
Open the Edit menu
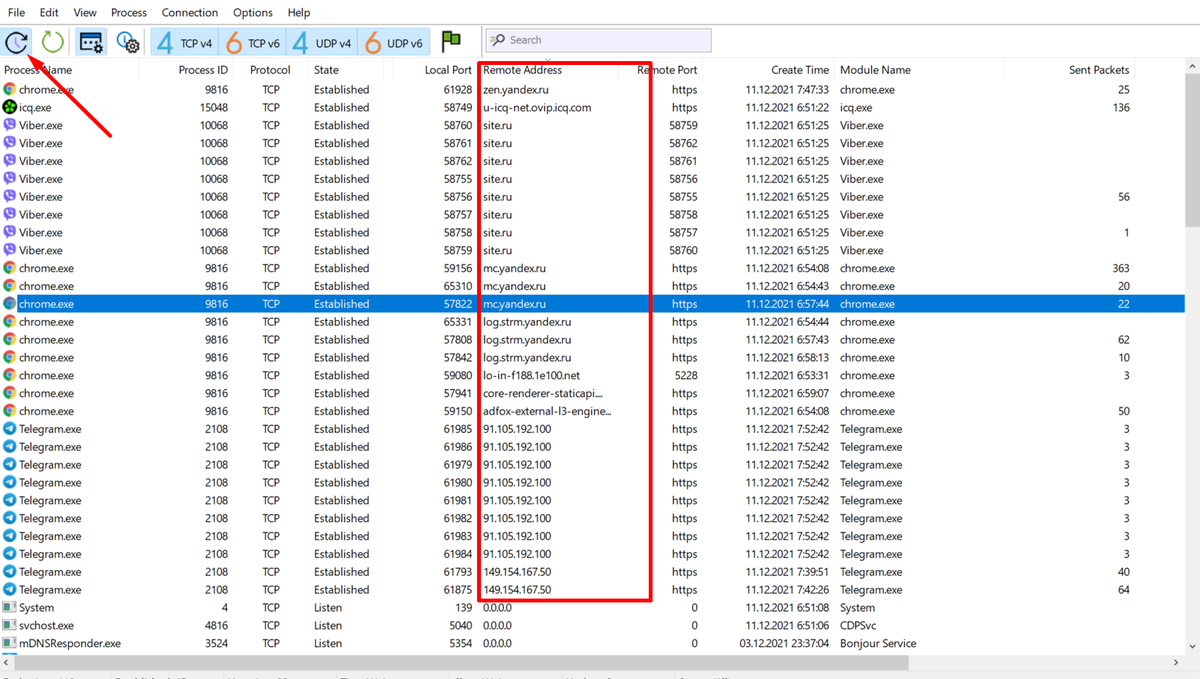(49, 13)
